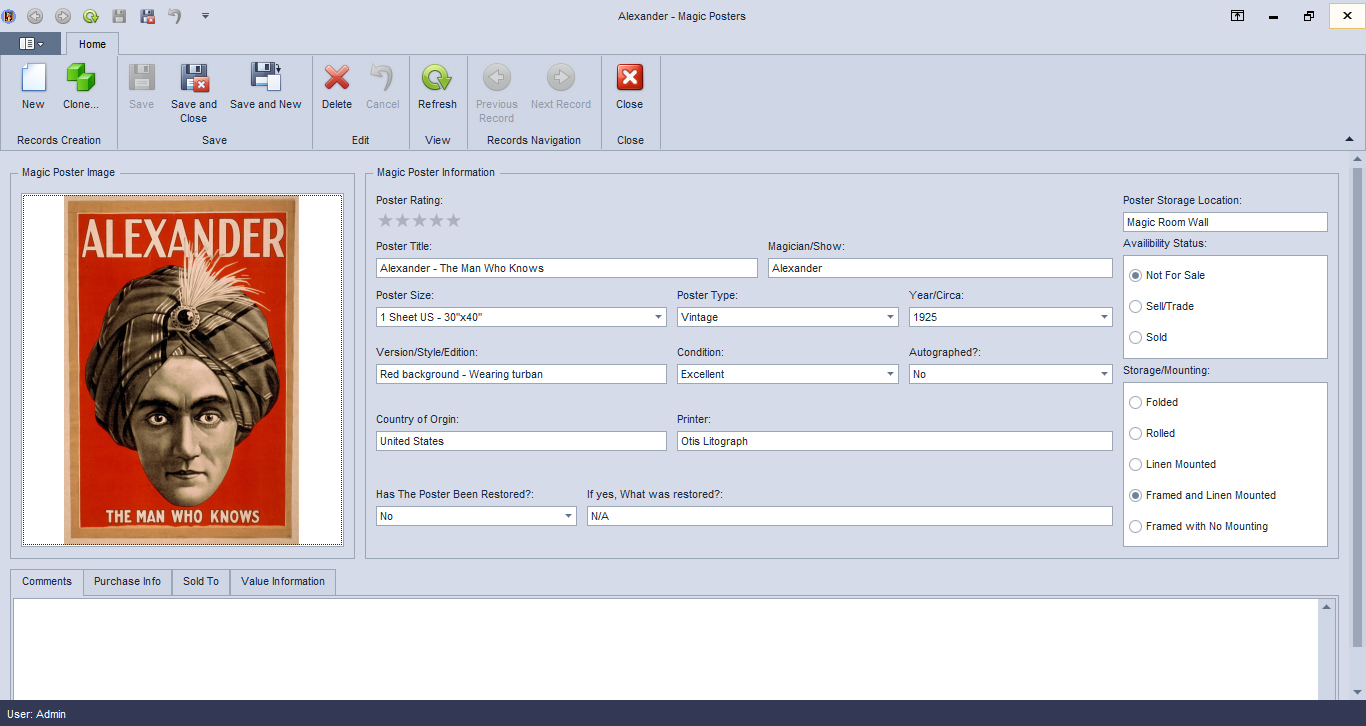The image size is (1366, 726).
Task: Click the comments box scroll up arrow
Action: (x=1328, y=606)
